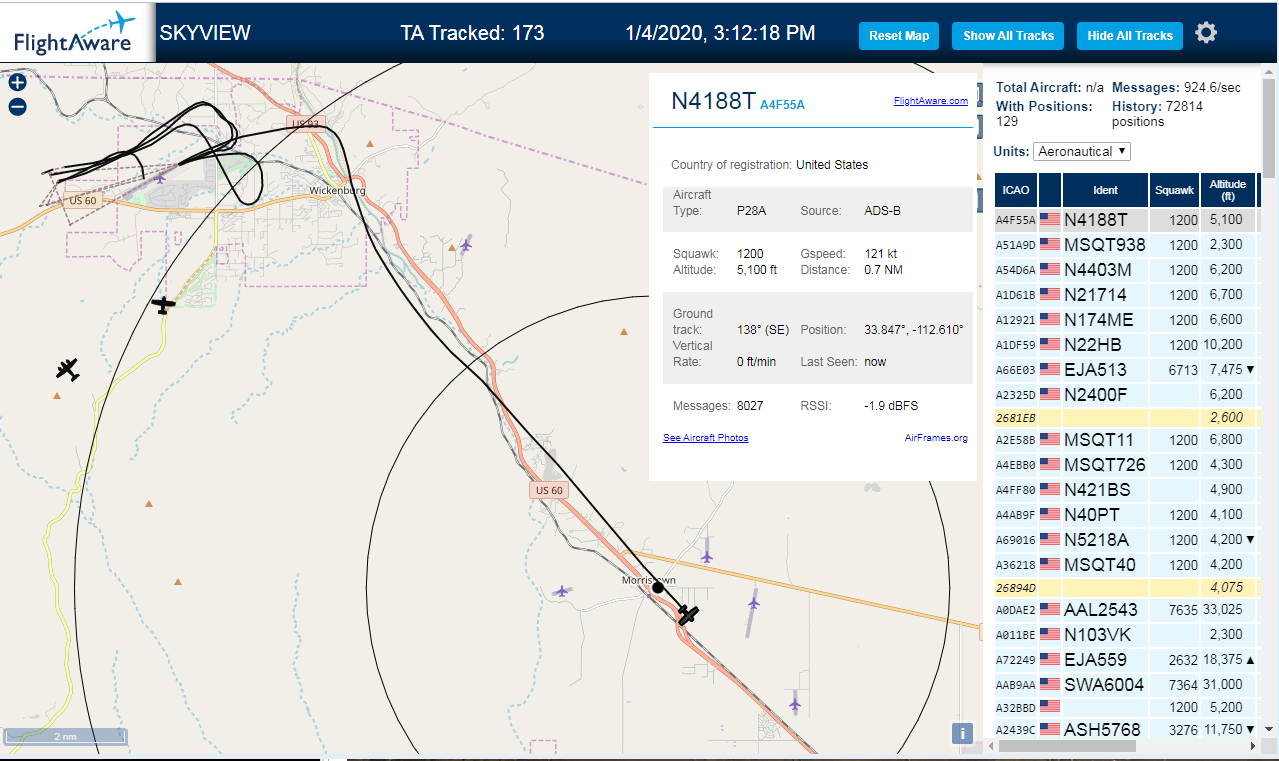The height and width of the screenshot is (761, 1279).
Task: Select the AAL2543 aircraft row
Action: click(1126, 610)
